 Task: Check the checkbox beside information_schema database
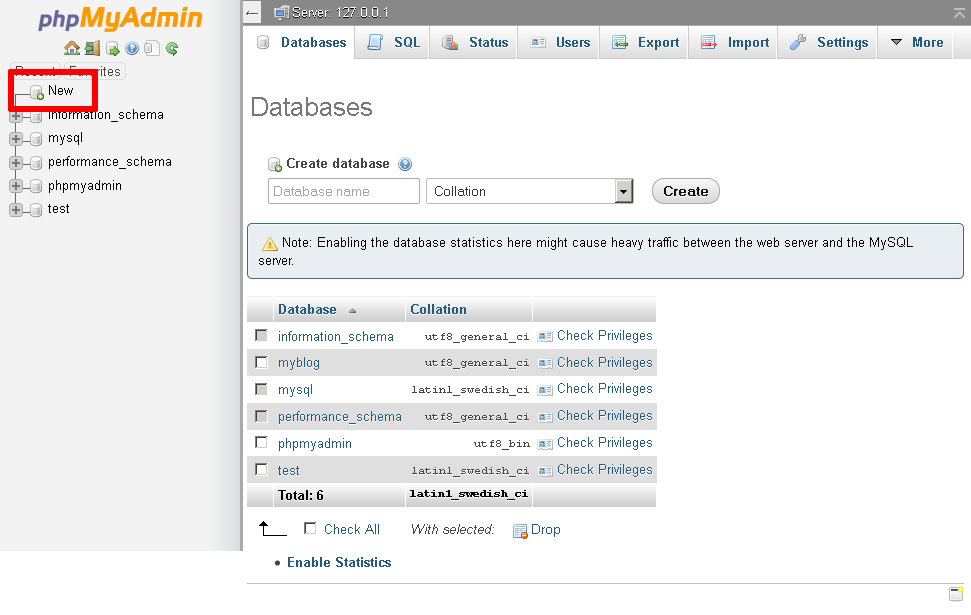click(x=260, y=335)
